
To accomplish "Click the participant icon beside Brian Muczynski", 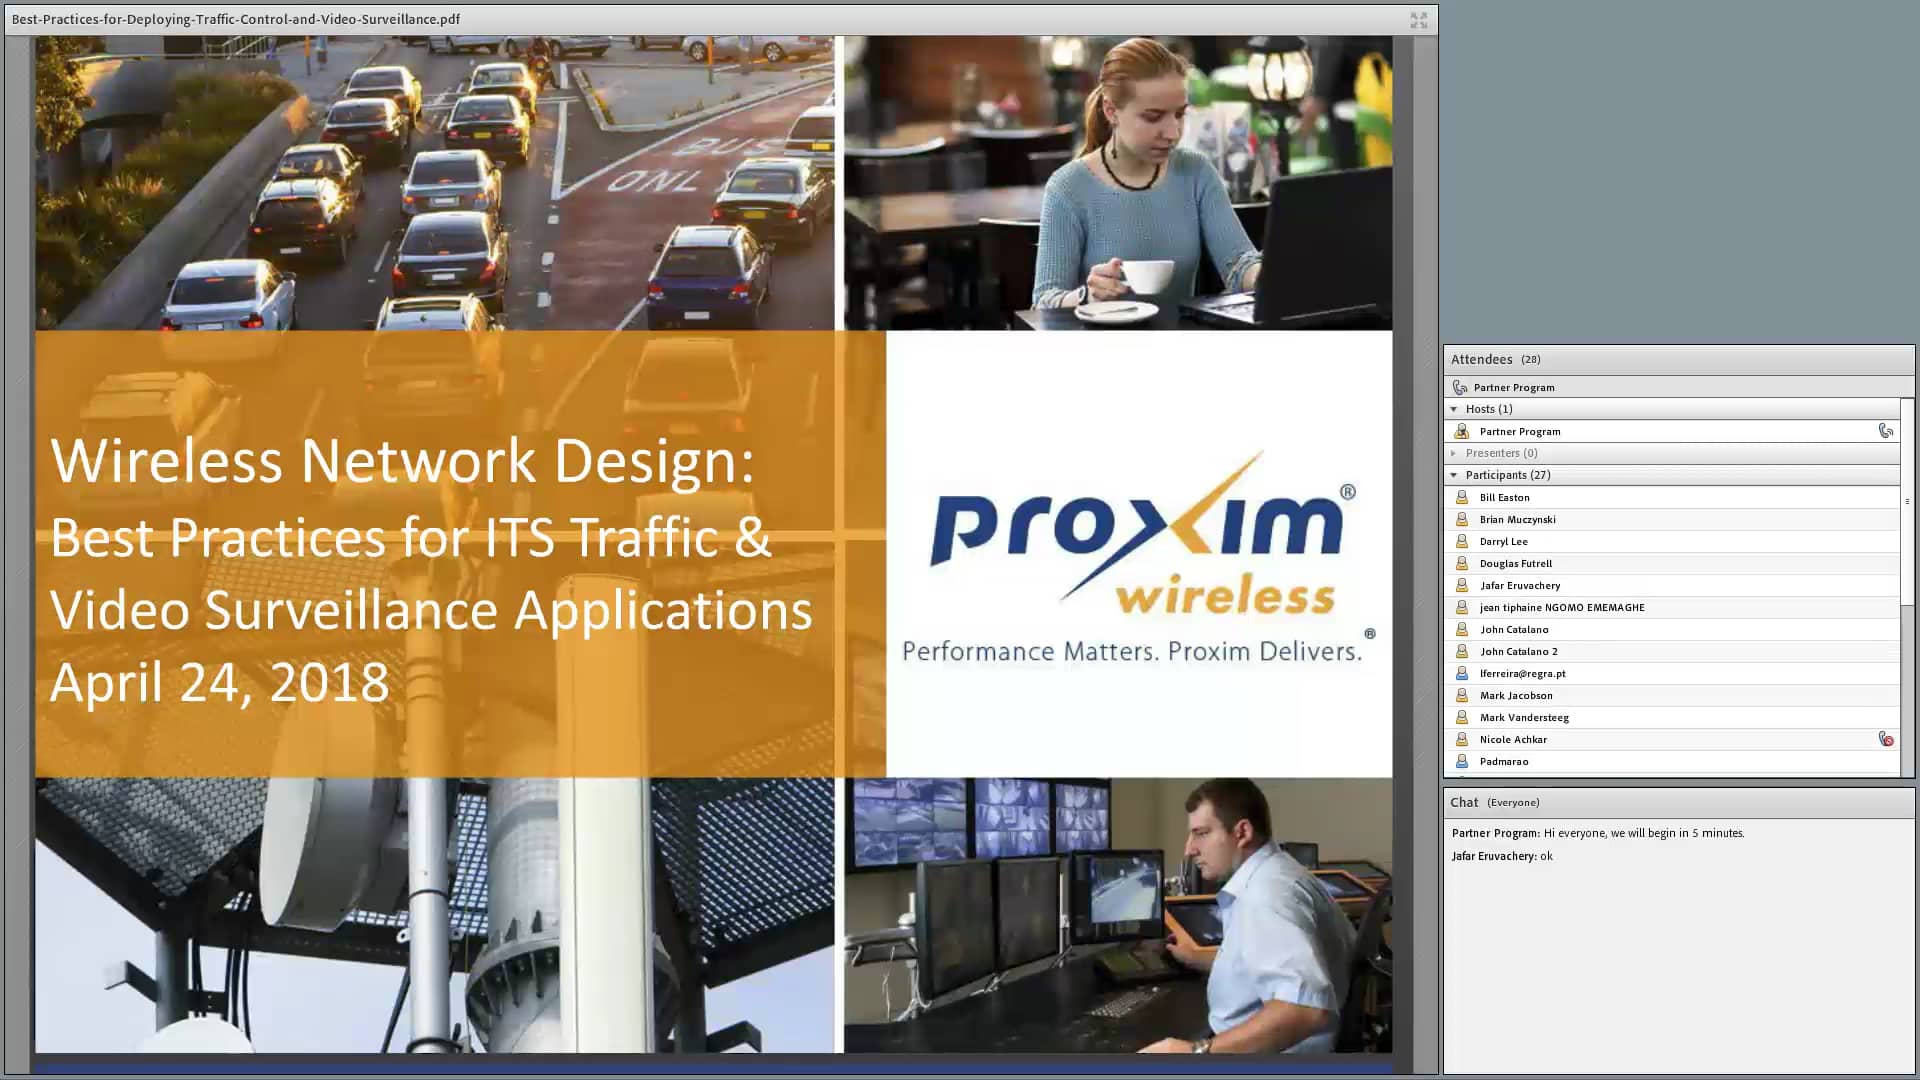I will coord(1461,519).
